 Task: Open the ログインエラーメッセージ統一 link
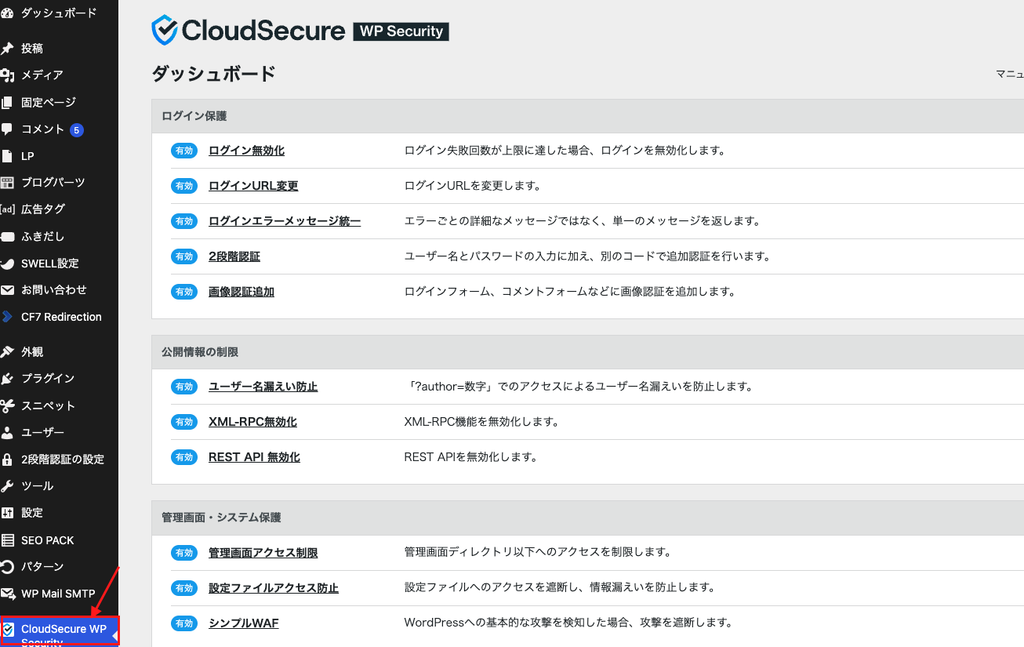point(284,221)
